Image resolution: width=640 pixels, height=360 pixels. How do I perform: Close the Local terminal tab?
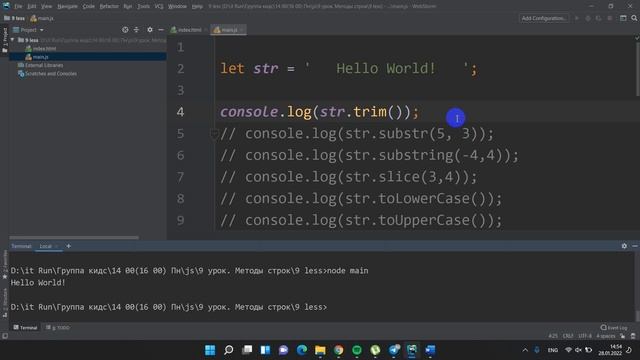point(57,246)
